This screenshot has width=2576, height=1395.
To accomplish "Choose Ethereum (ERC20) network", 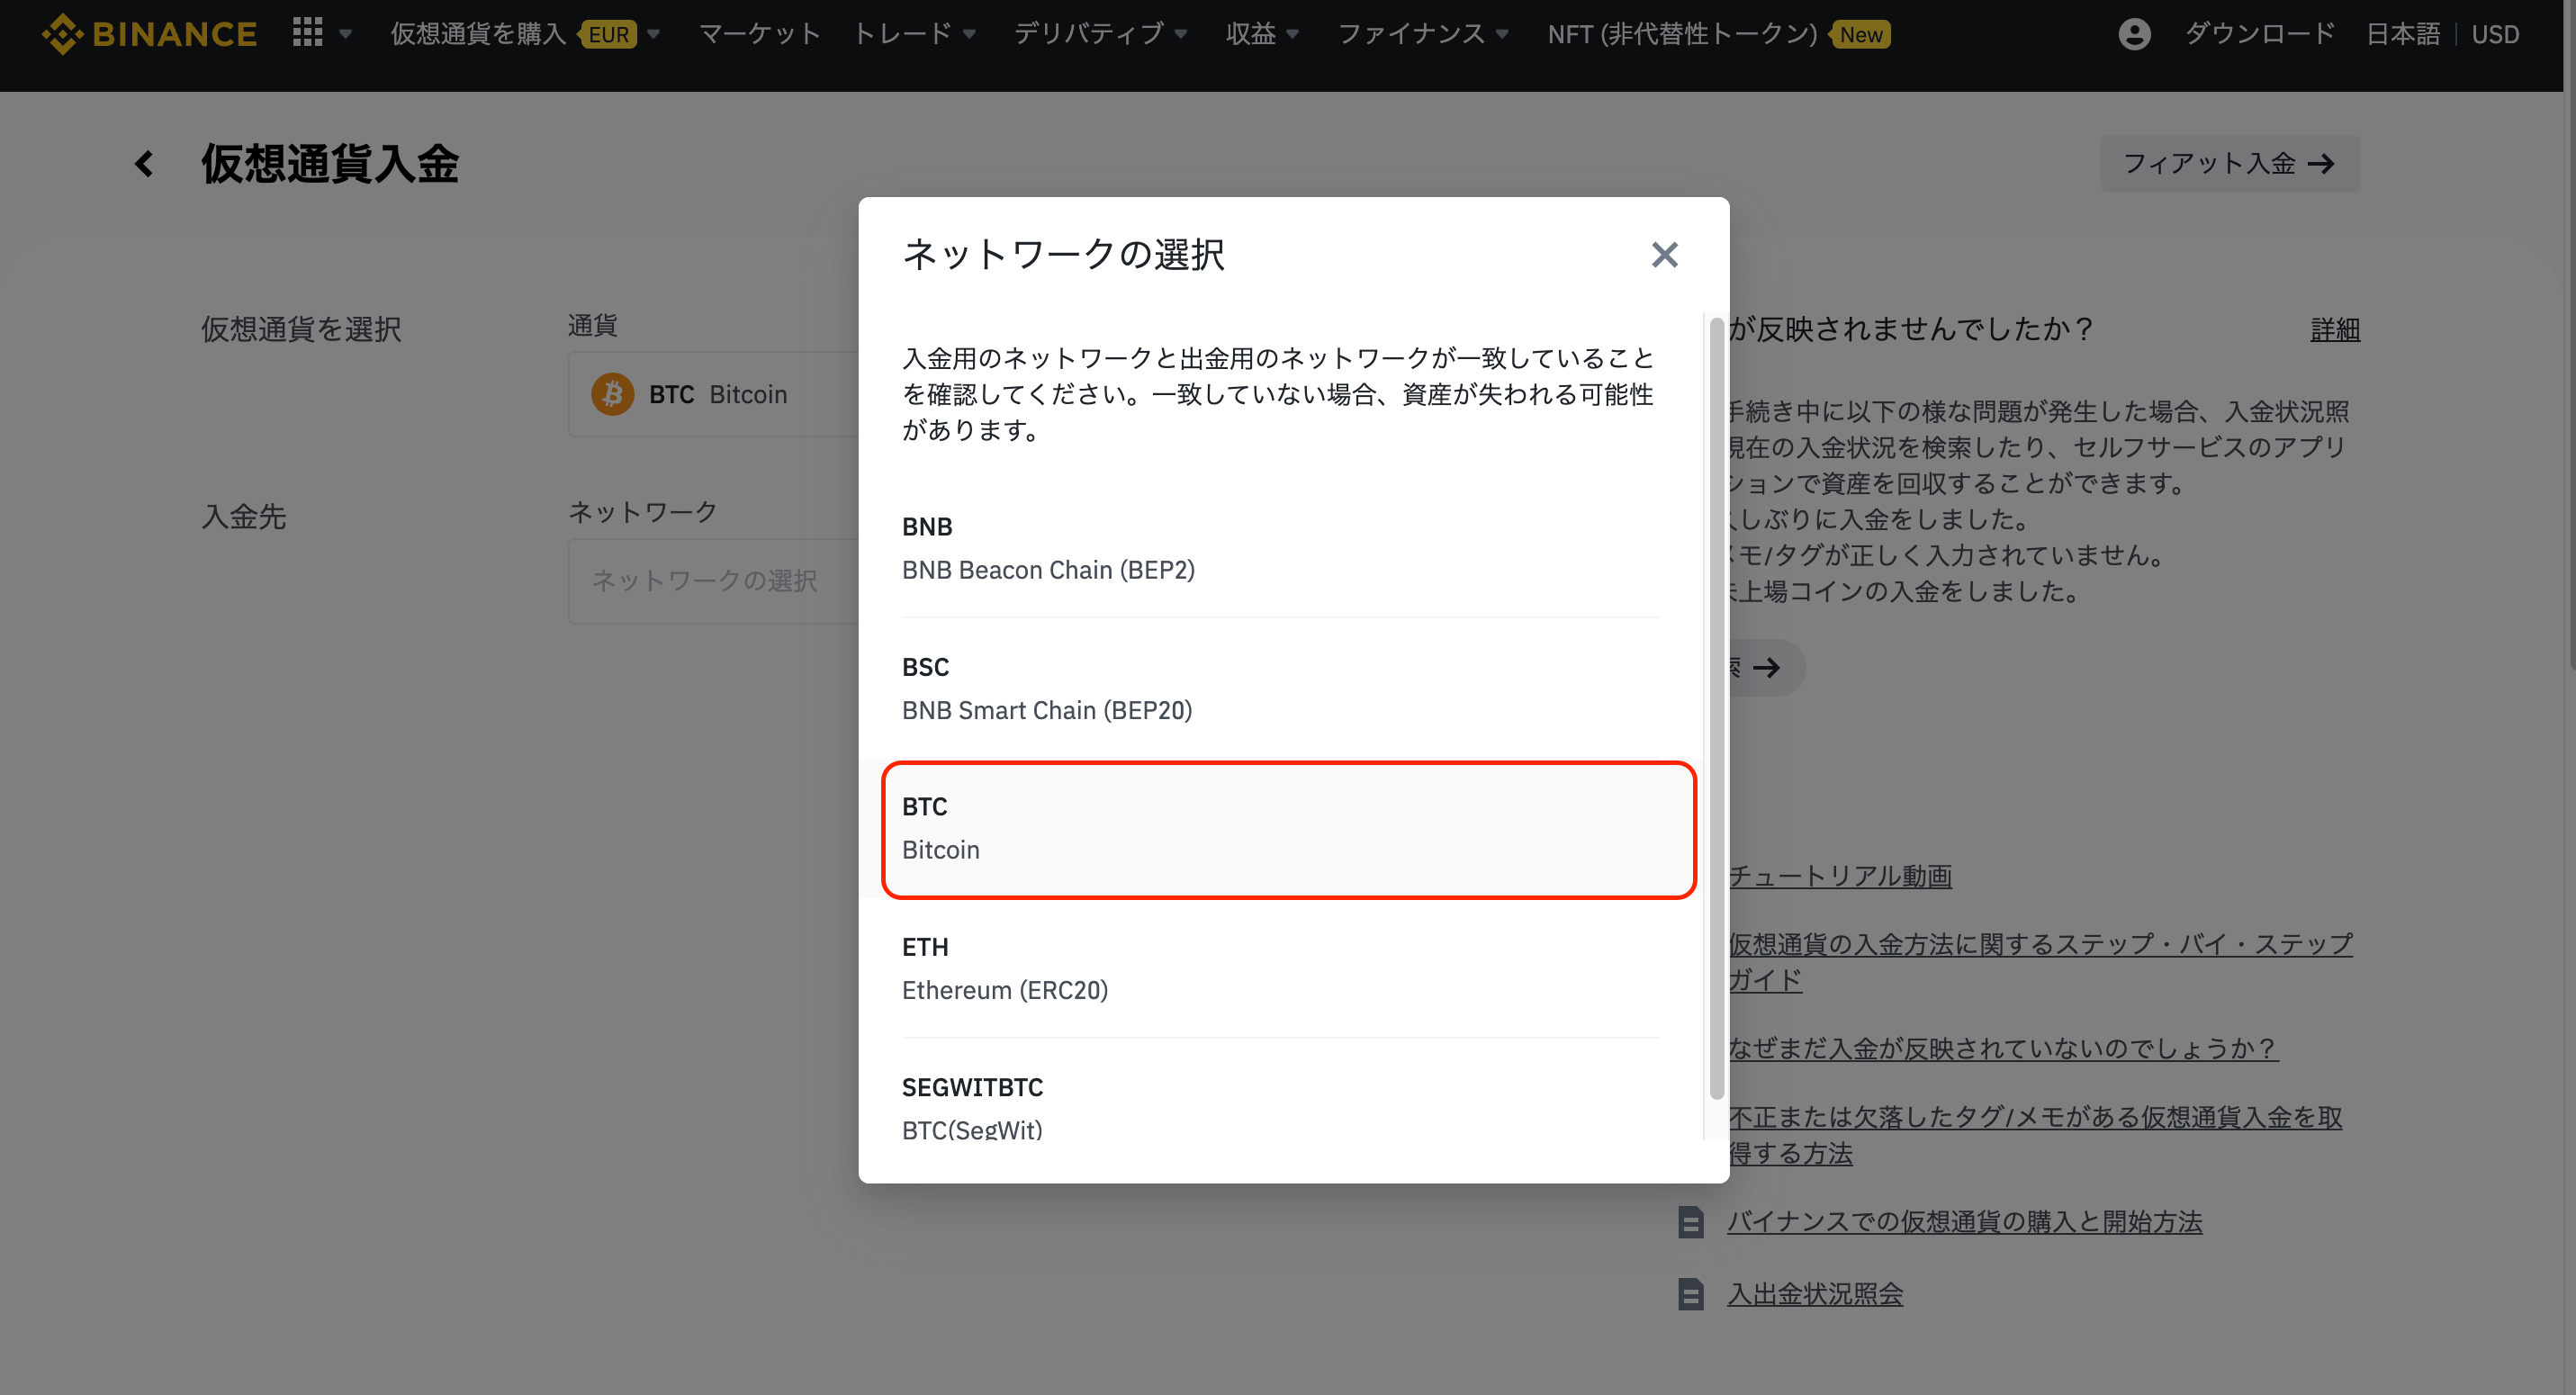I will (x=1280, y=968).
